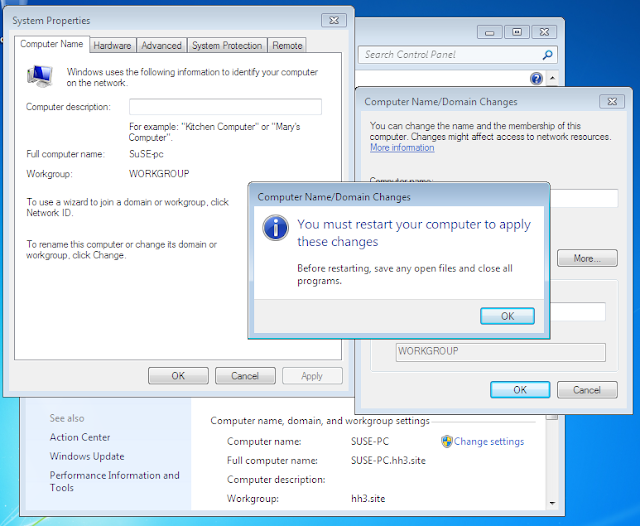Image resolution: width=640 pixels, height=526 pixels.
Task: Click the hh3.site workgroup value
Action: point(368,499)
